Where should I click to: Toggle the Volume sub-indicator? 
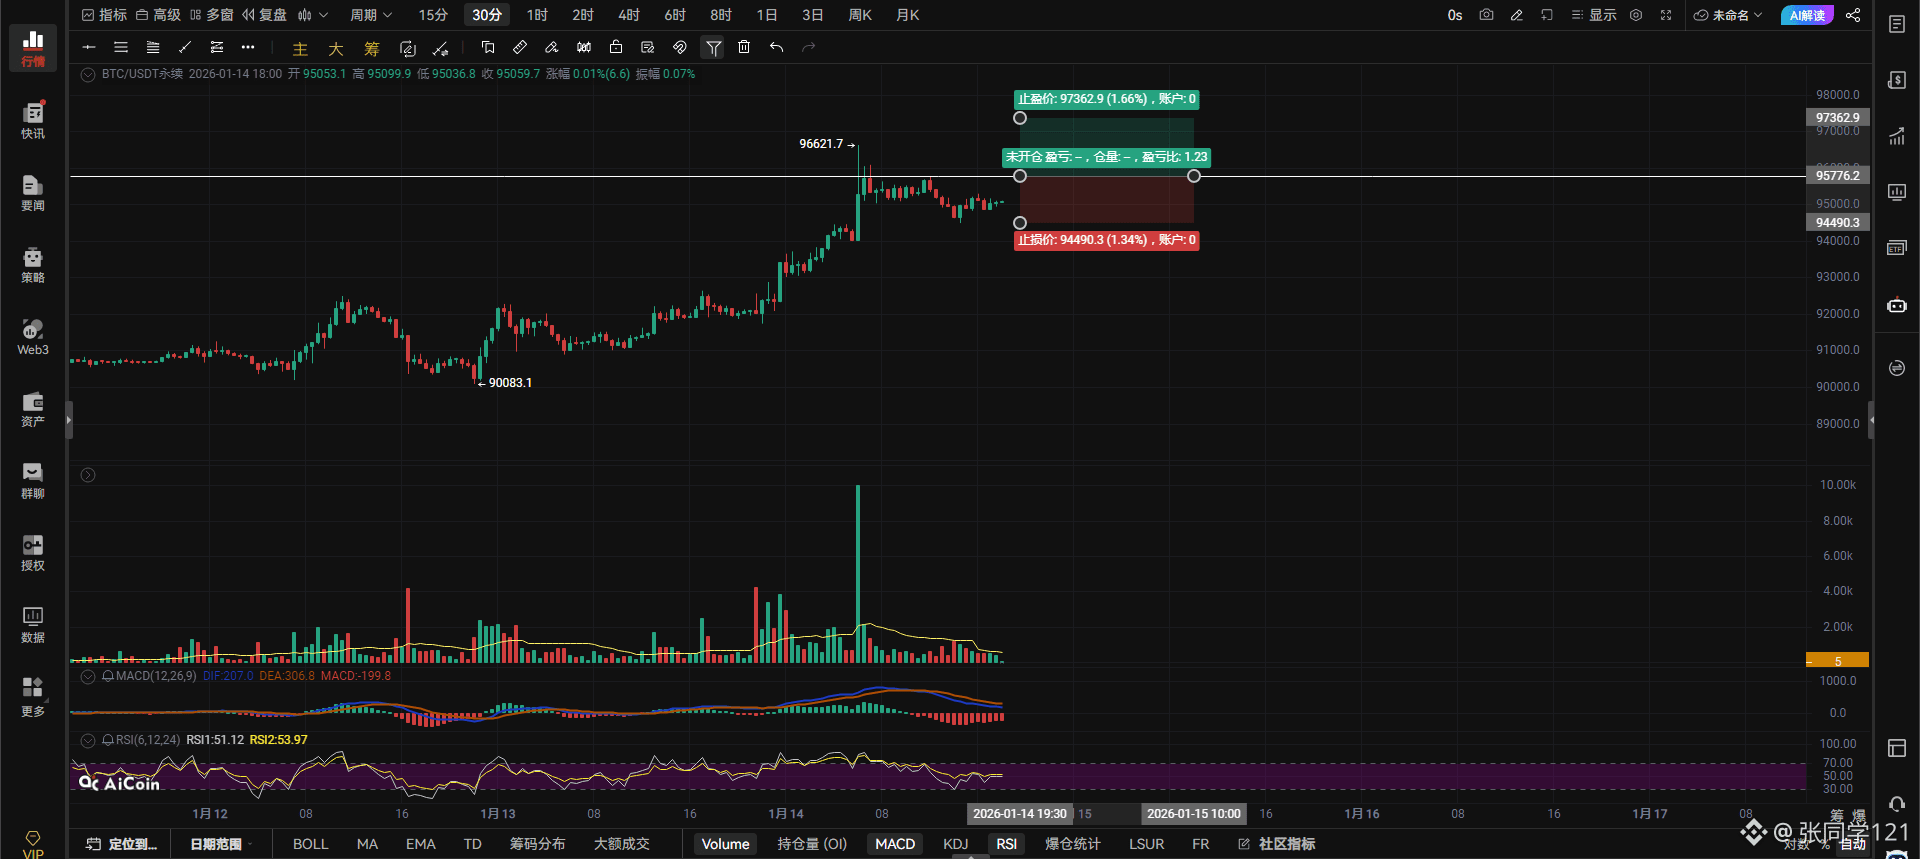point(725,844)
